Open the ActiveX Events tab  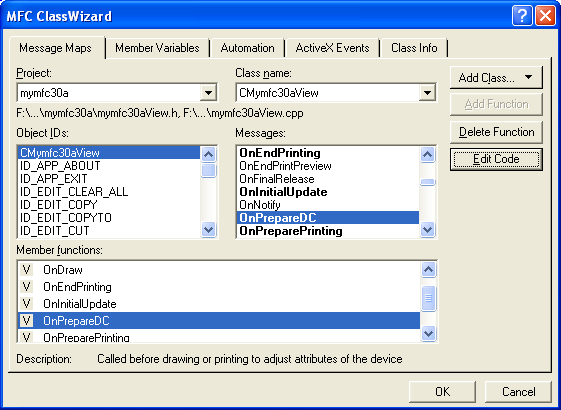(332, 48)
